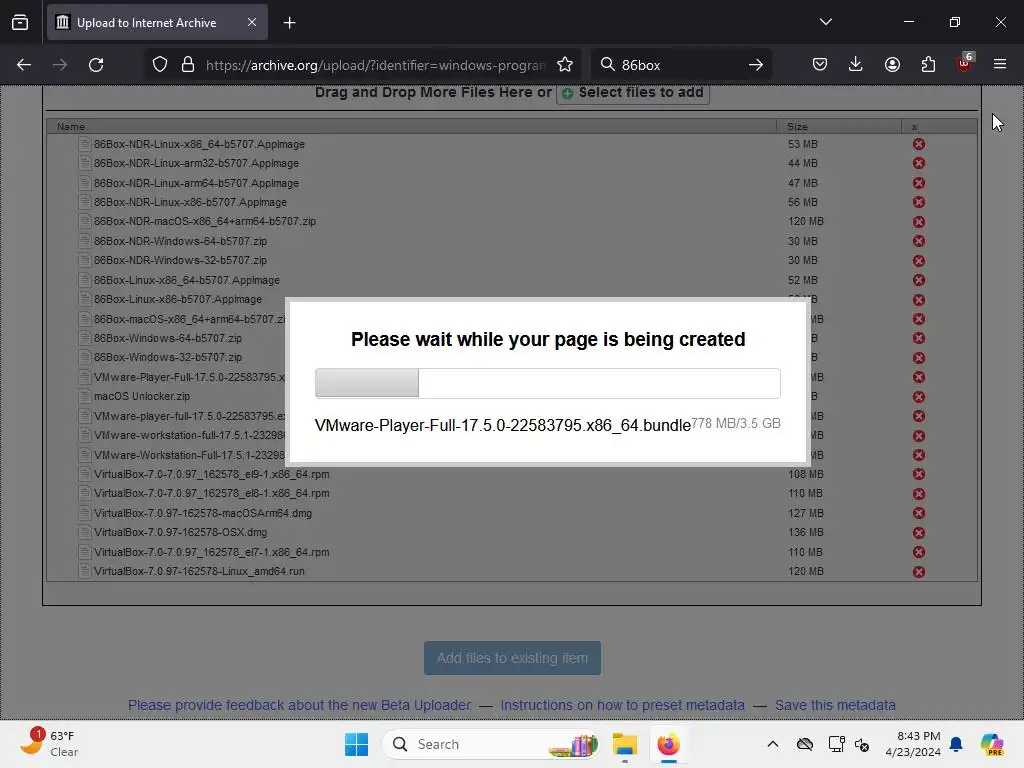Open browser extensions menu

point(928,64)
